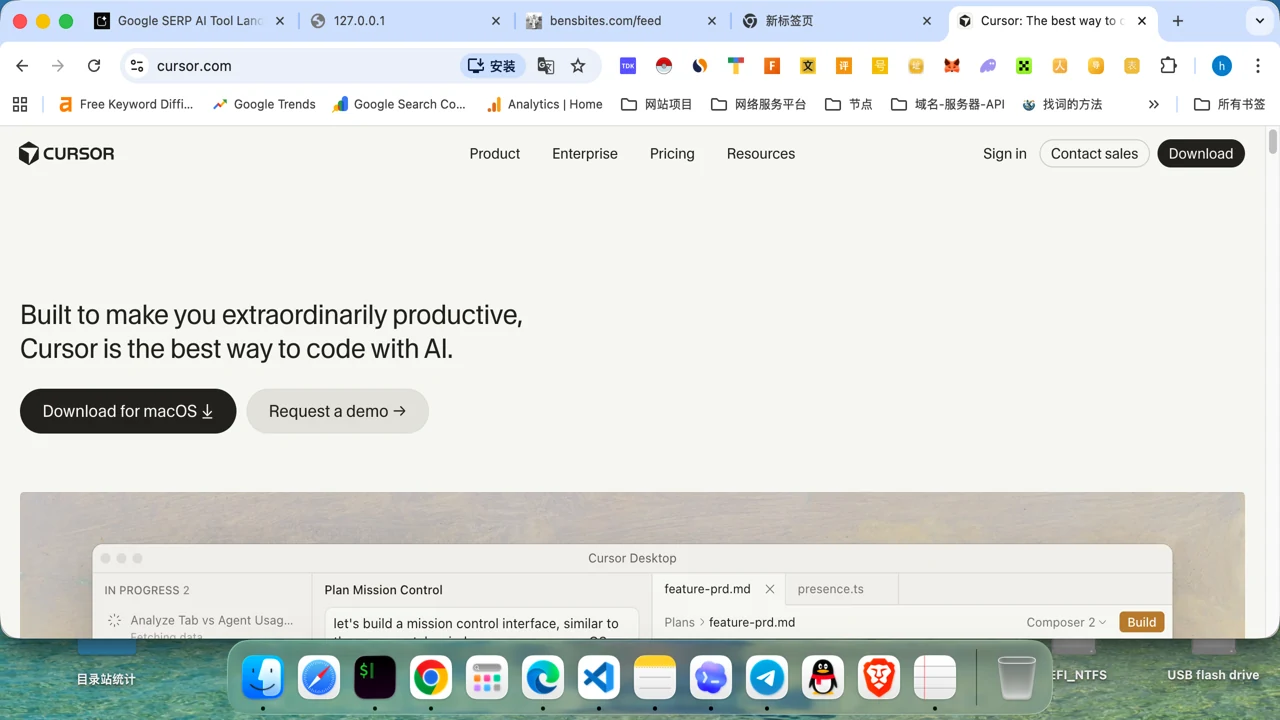Open the TDK extension icon
This screenshot has width=1280, height=720.
click(x=628, y=66)
